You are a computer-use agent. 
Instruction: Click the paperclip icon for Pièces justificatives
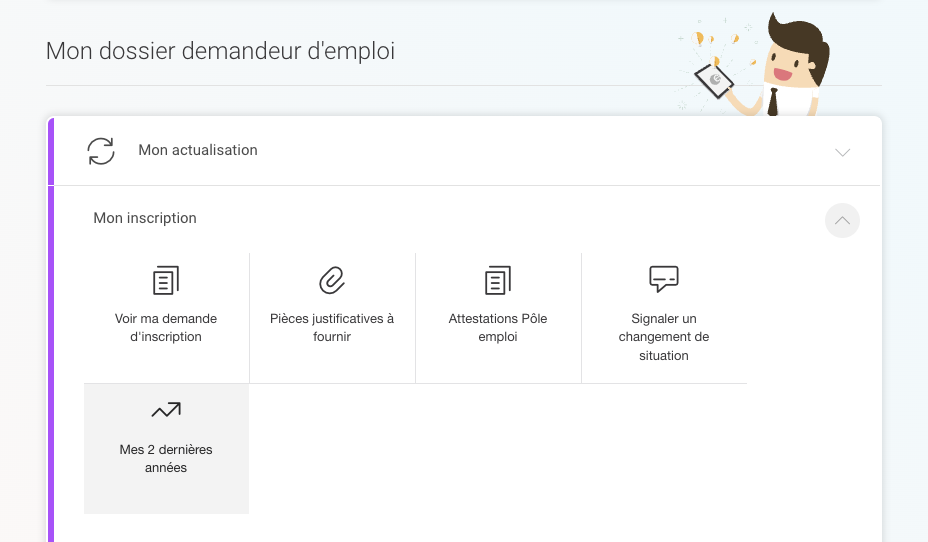pyautogui.click(x=332, y=280)
